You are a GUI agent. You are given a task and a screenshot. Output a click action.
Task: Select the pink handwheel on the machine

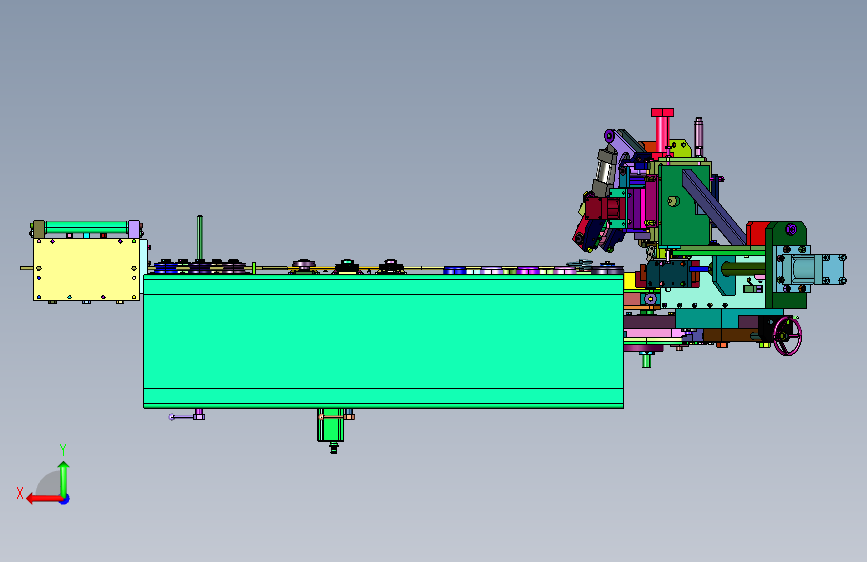pyautogui.click(x=787, y=336)
